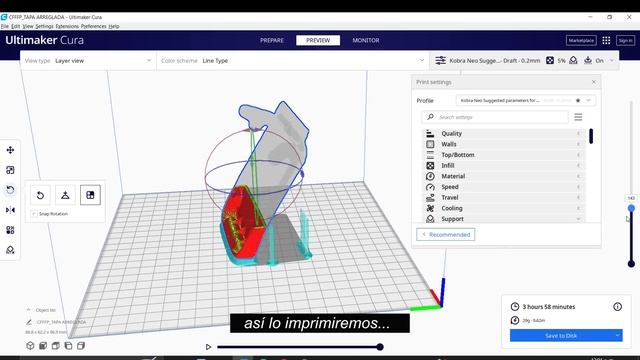The width and height of the screenshot is (640, 360).
Task: Play the layer simulation
Action: (x=208, y=347)
